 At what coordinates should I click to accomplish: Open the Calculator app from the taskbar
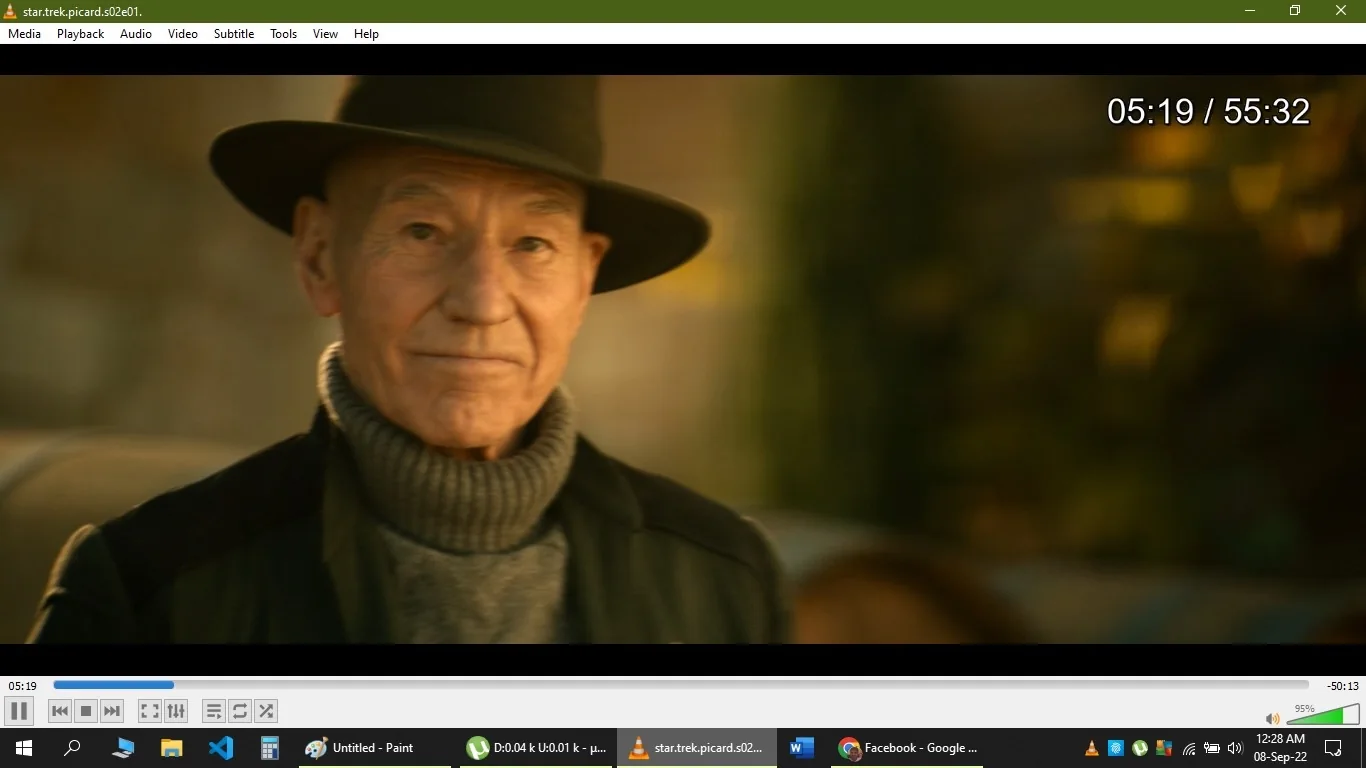(x=269, y=748)
